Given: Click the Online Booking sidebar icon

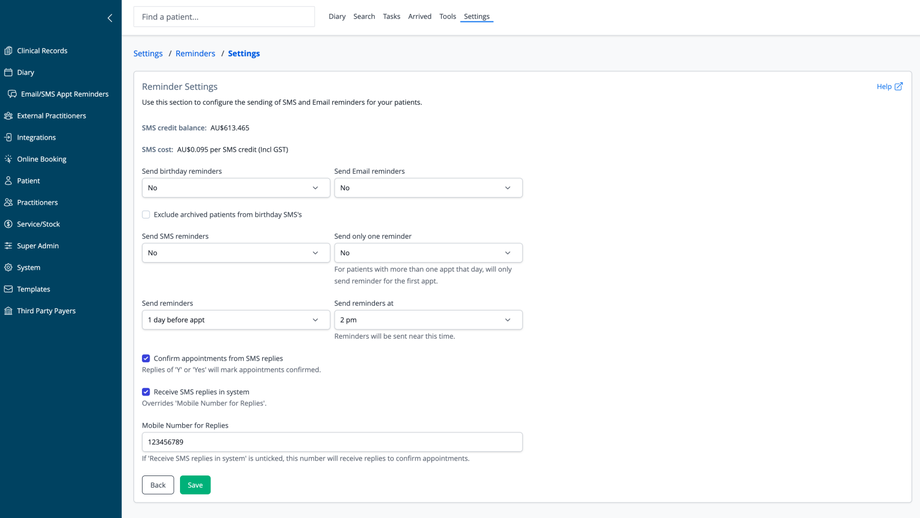Looking at the screenshot, I should [8, 159].
